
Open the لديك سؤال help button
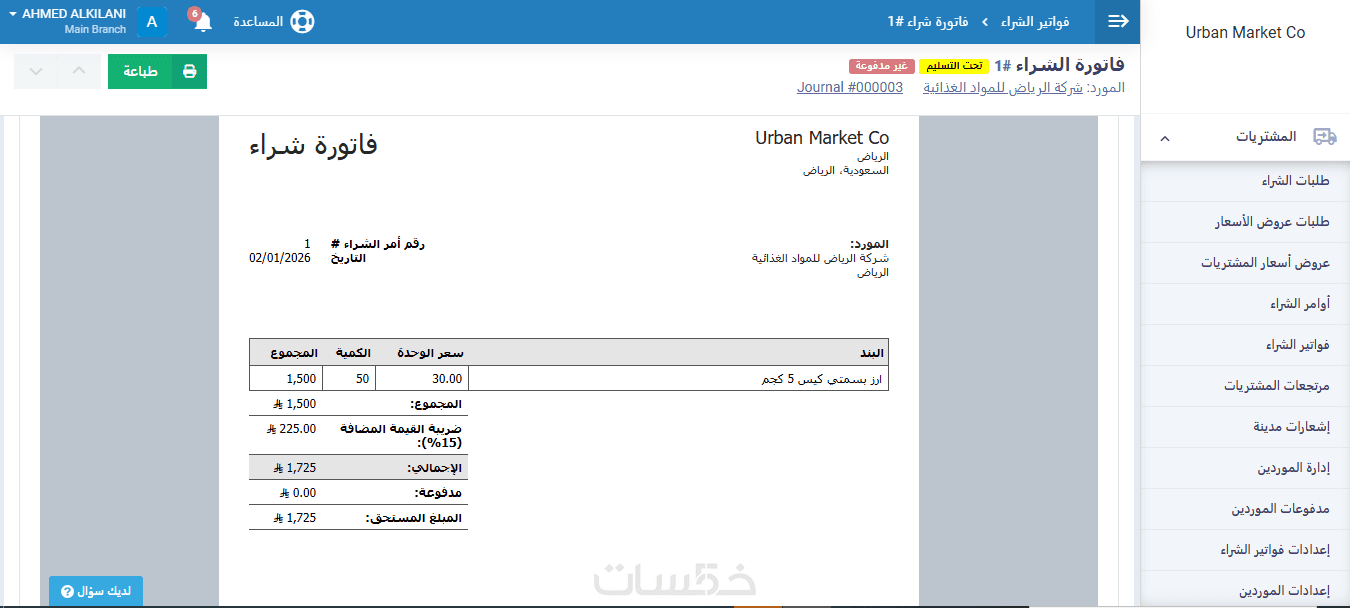point(96,591)
